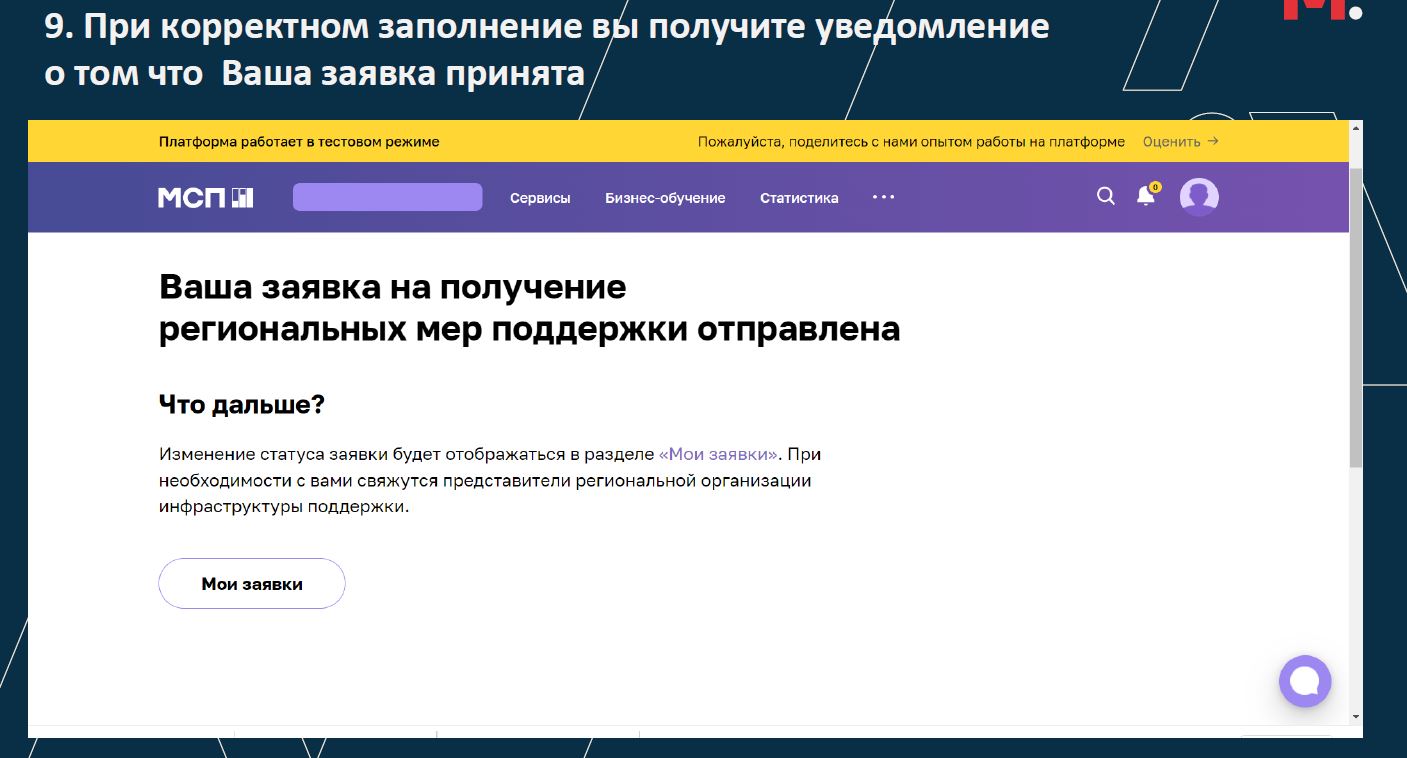1407x758 pixels.
Task: Follow the inline «Мои заявки» text link
Action: [718, 454]
